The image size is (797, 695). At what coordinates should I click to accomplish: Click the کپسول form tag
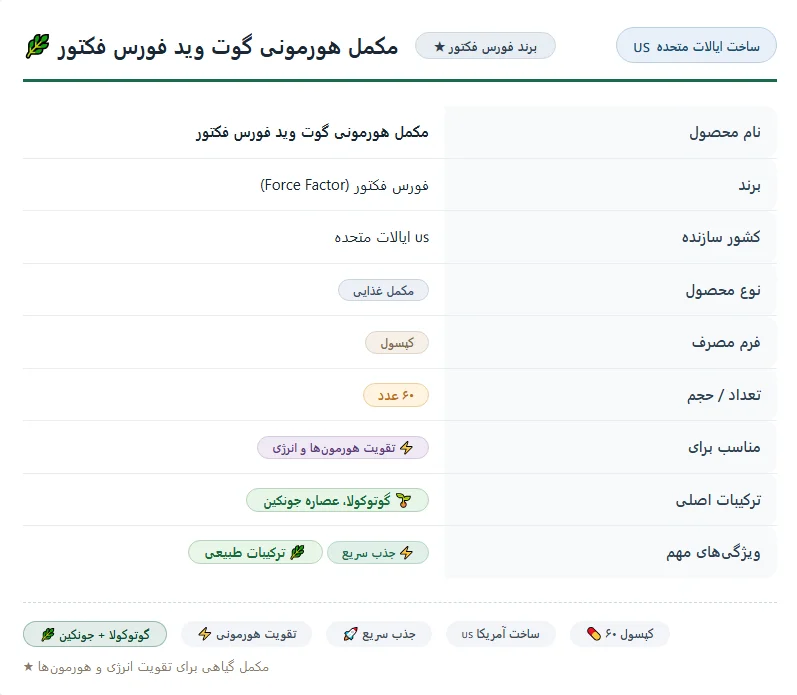point(397,343)
